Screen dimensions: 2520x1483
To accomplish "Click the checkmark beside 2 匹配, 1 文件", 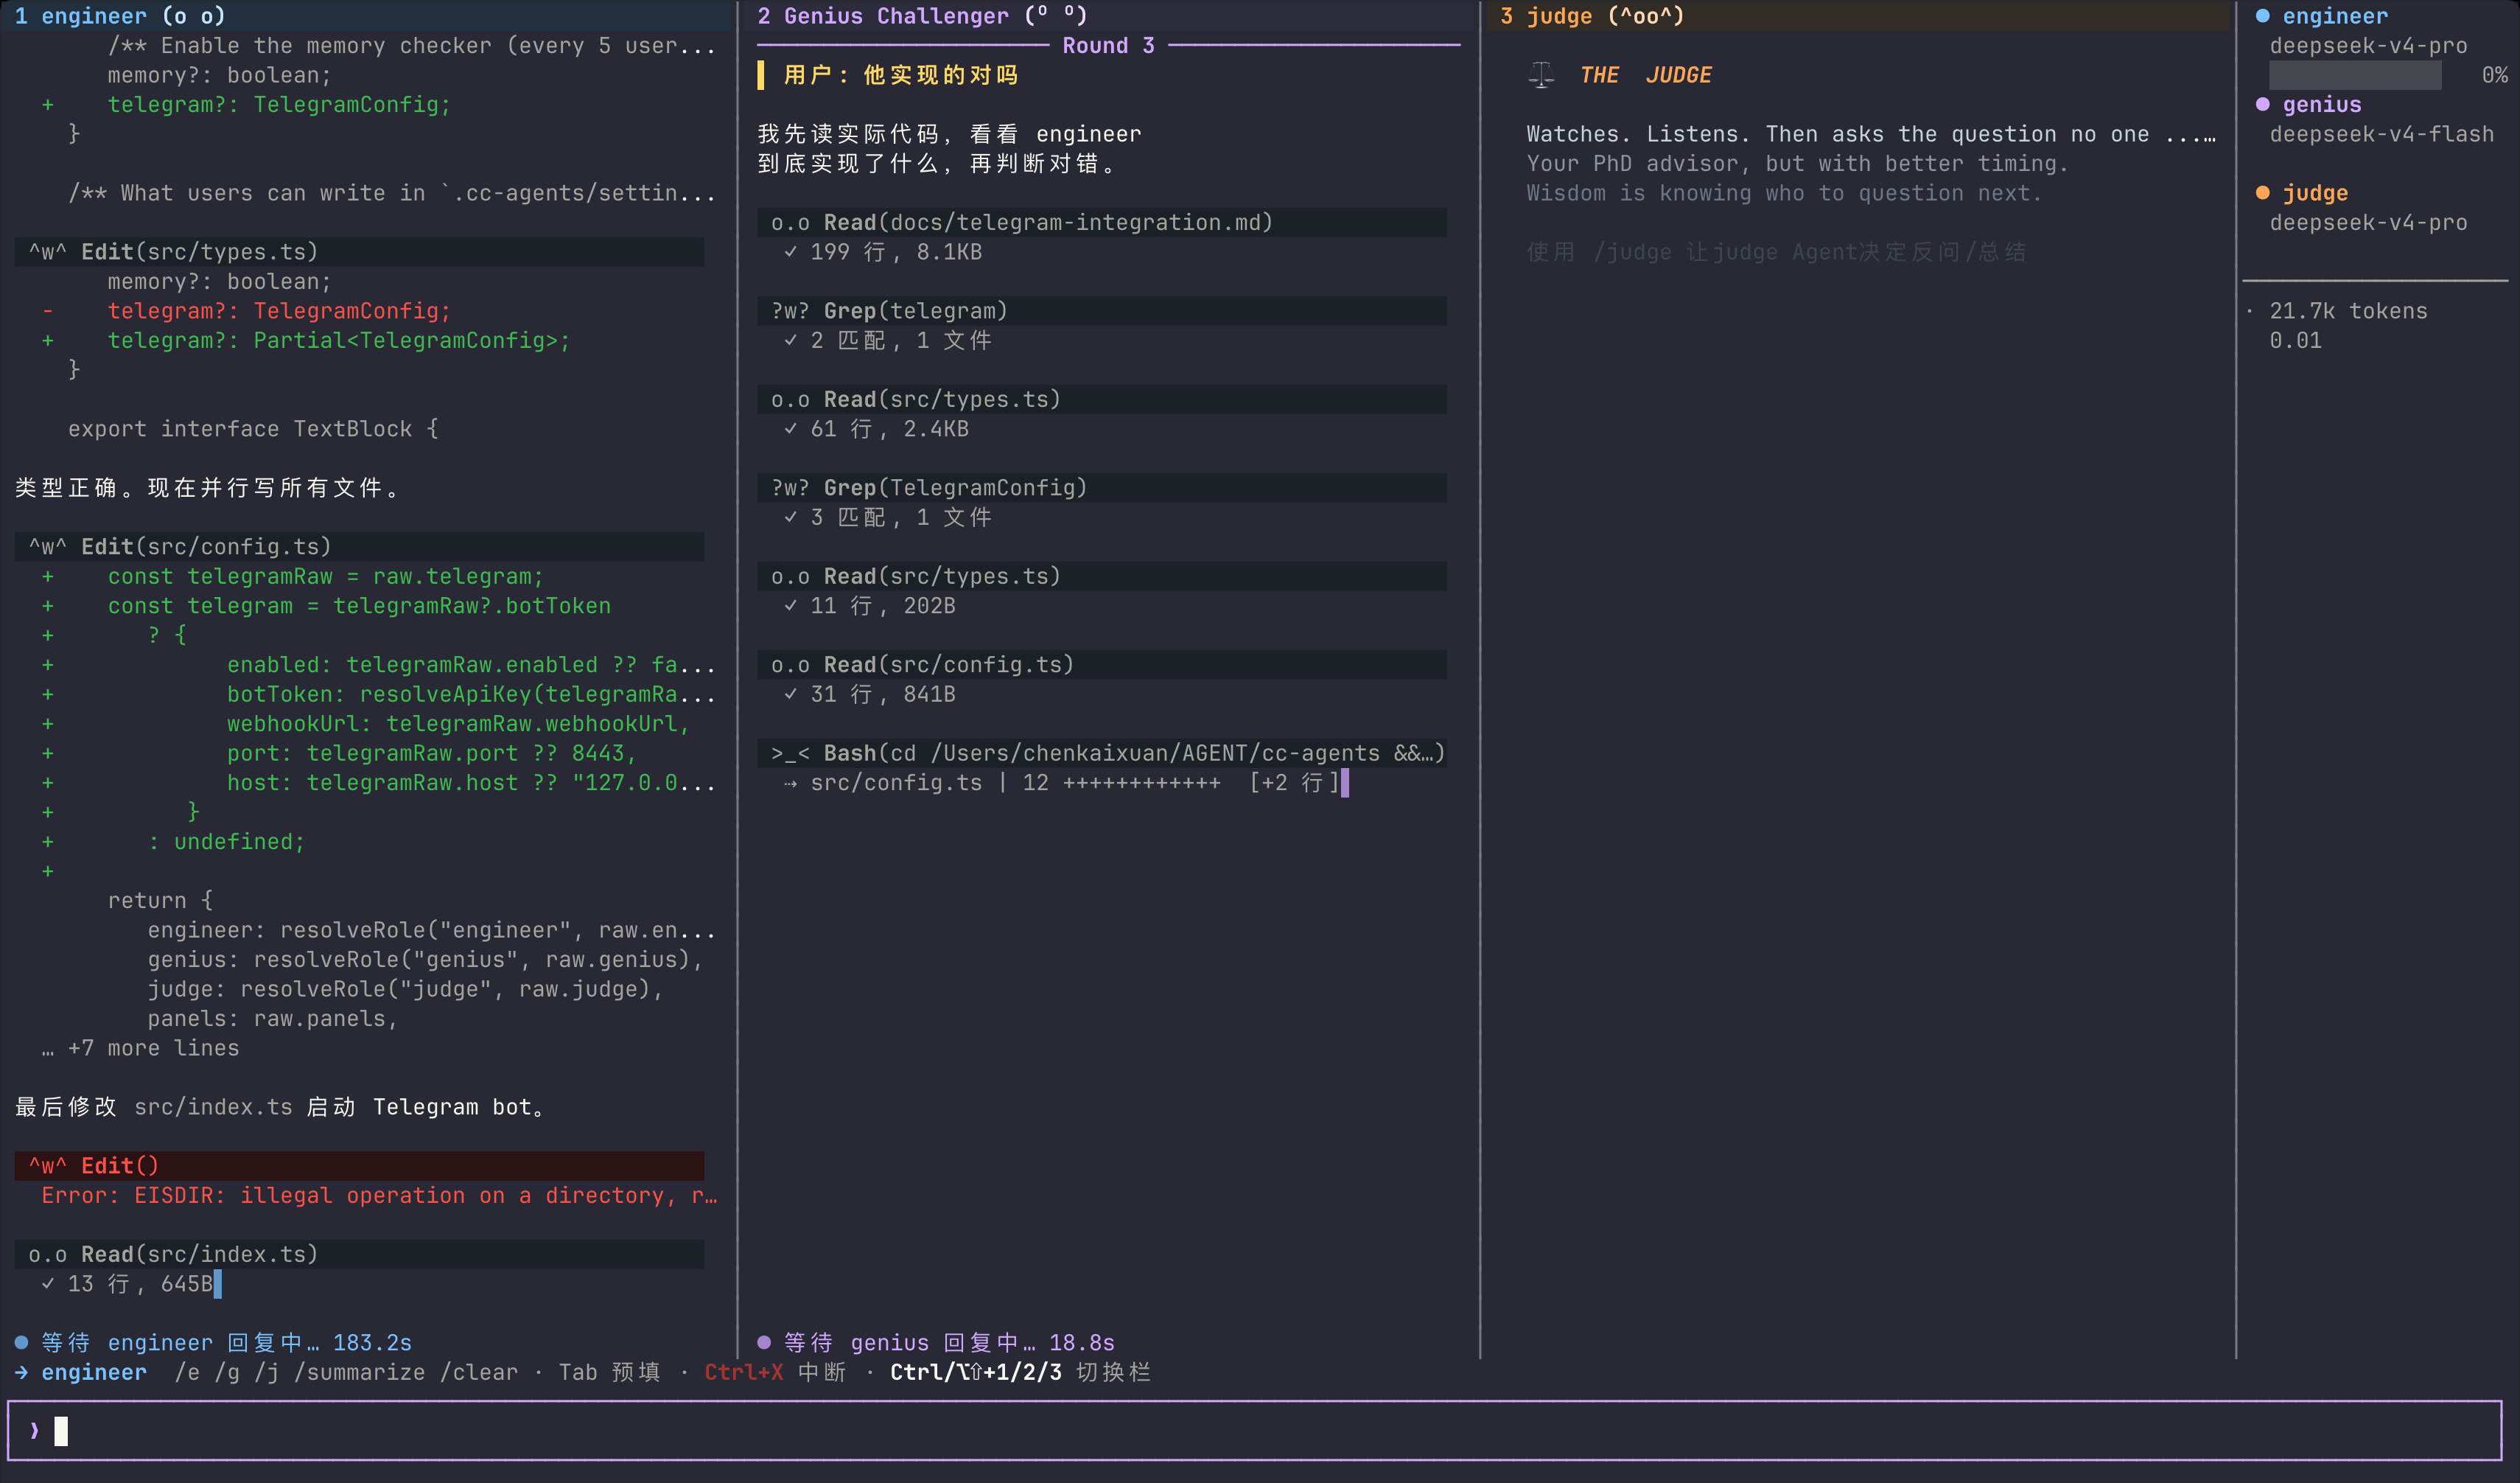I will coord(790,340).
